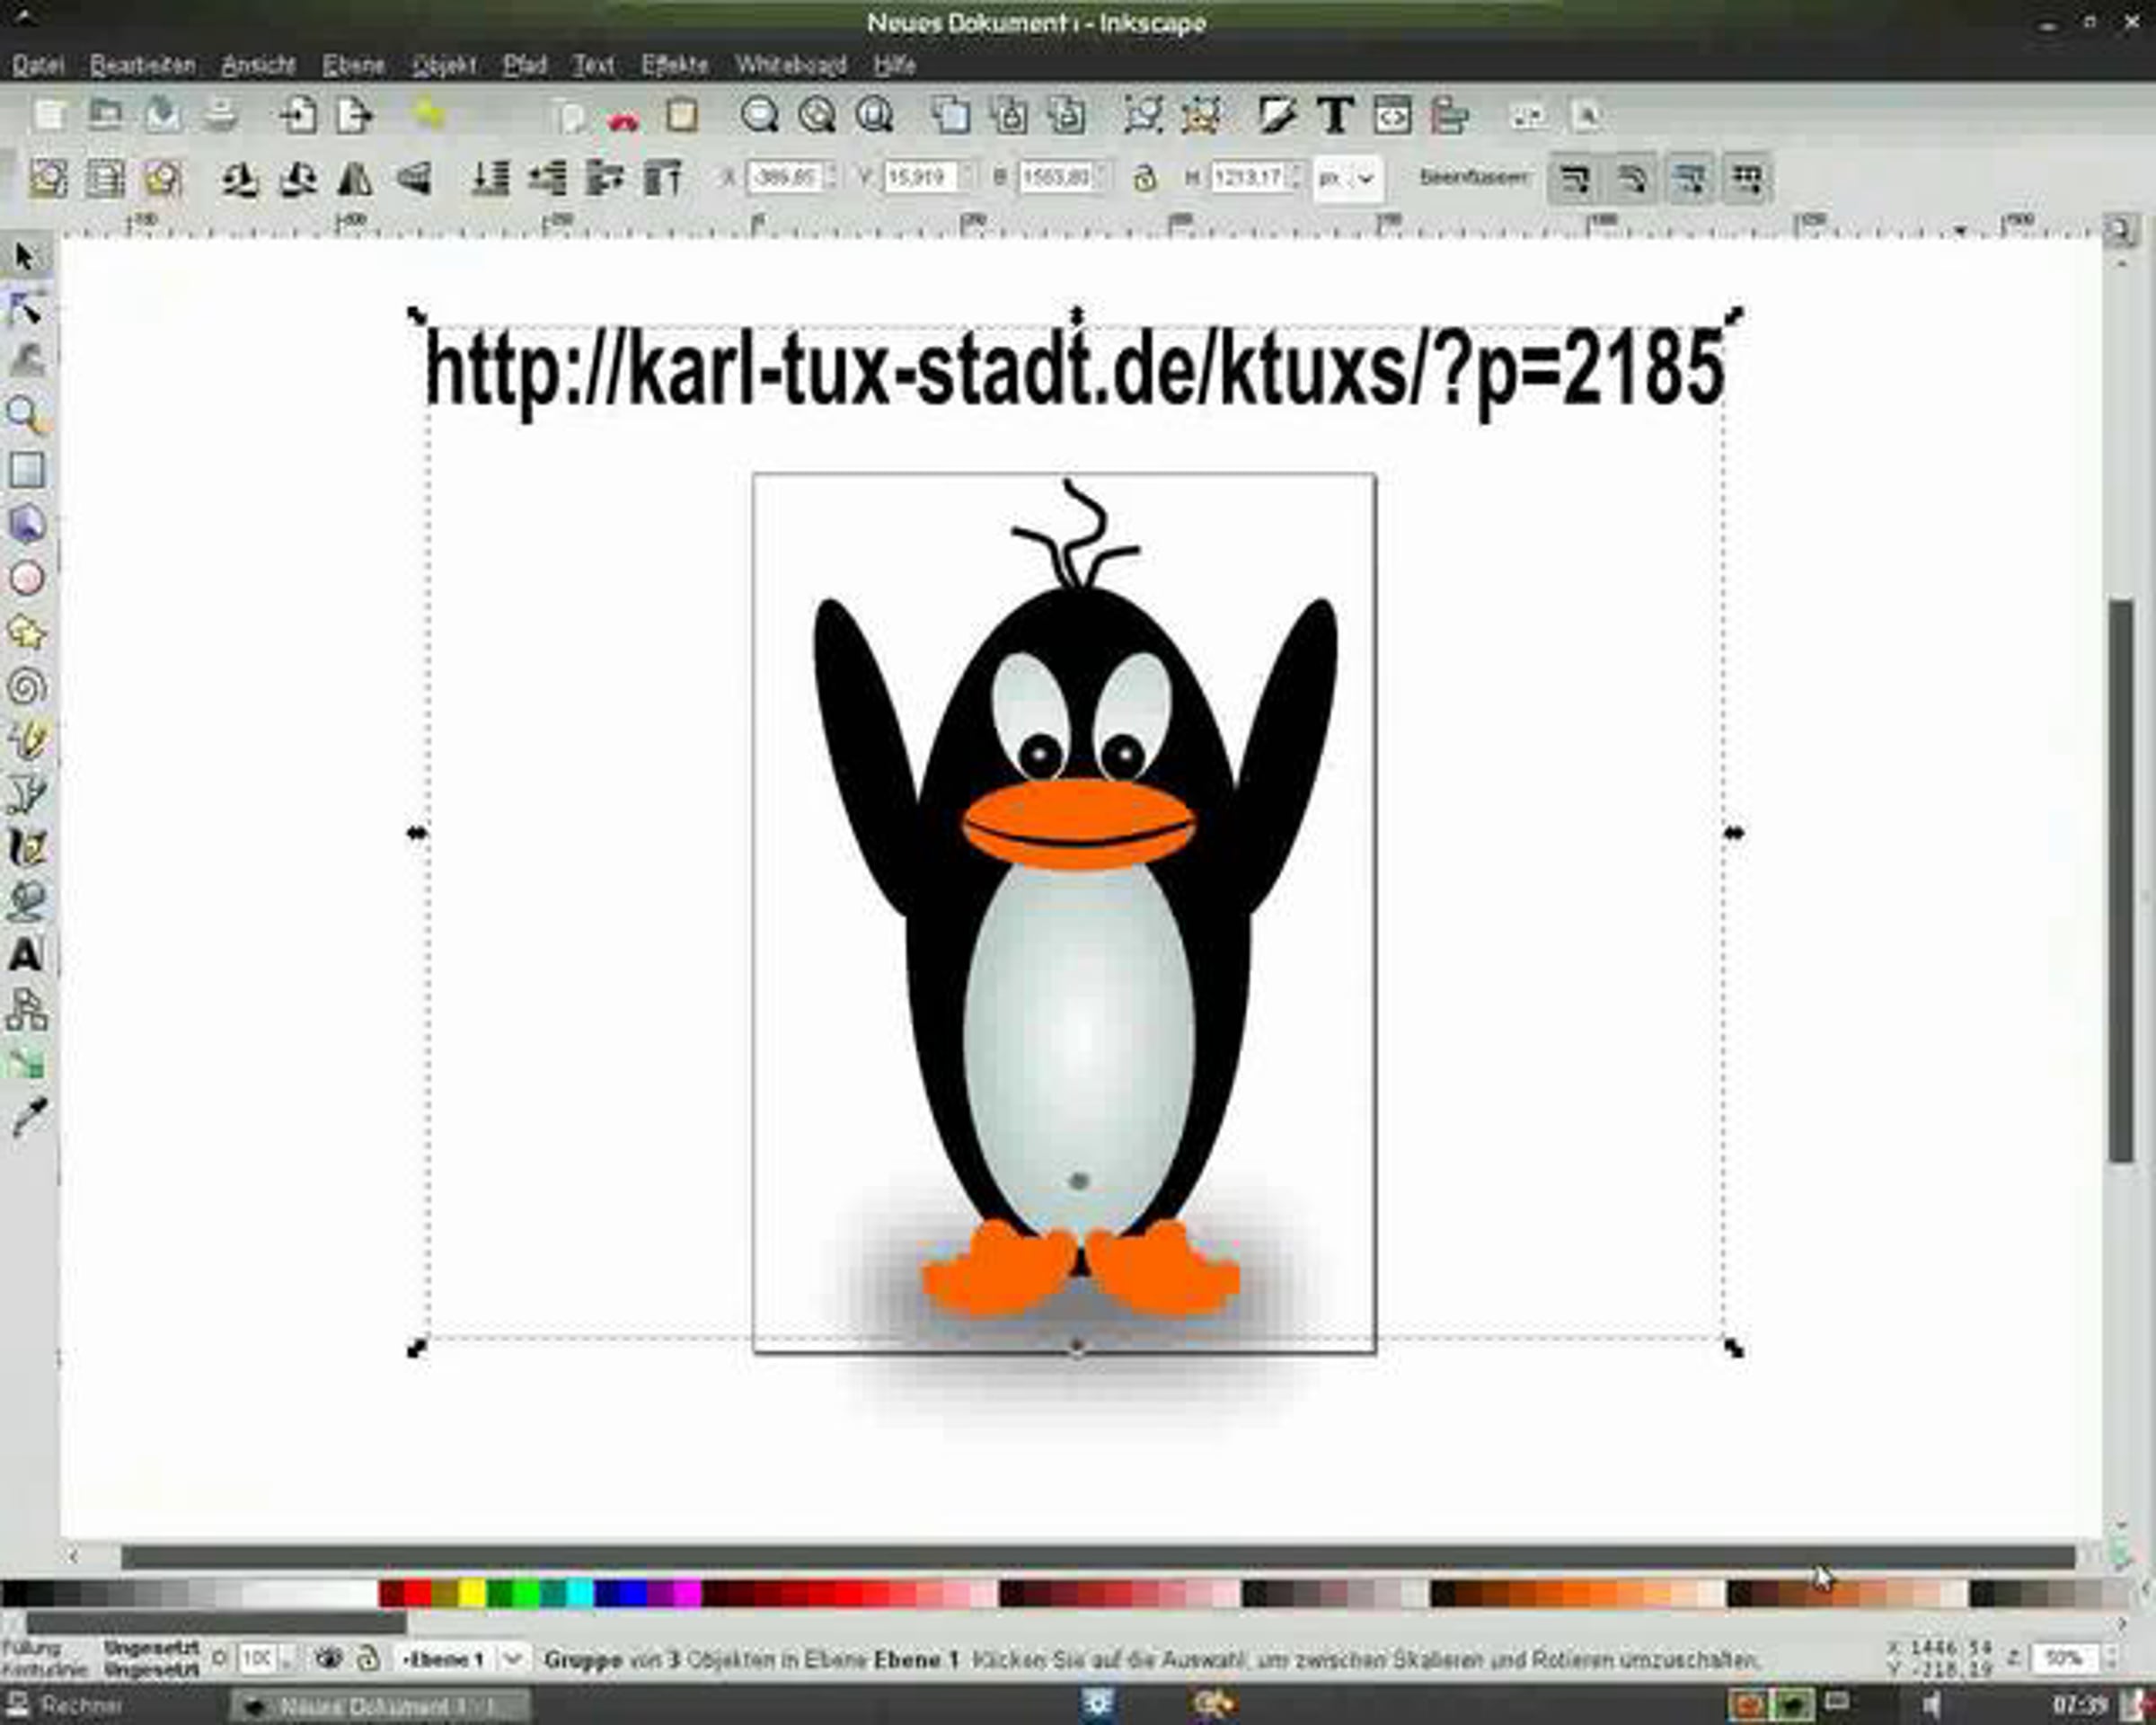Rotate selection 90° counter-clockwise

[240, 179]
